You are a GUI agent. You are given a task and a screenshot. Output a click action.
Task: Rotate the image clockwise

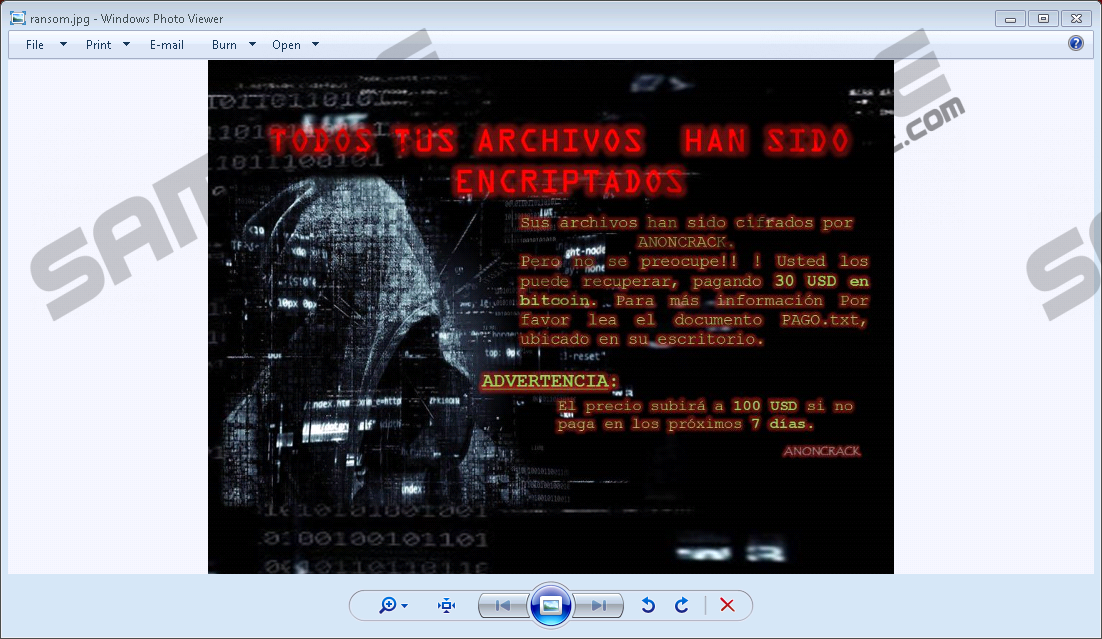682,605
